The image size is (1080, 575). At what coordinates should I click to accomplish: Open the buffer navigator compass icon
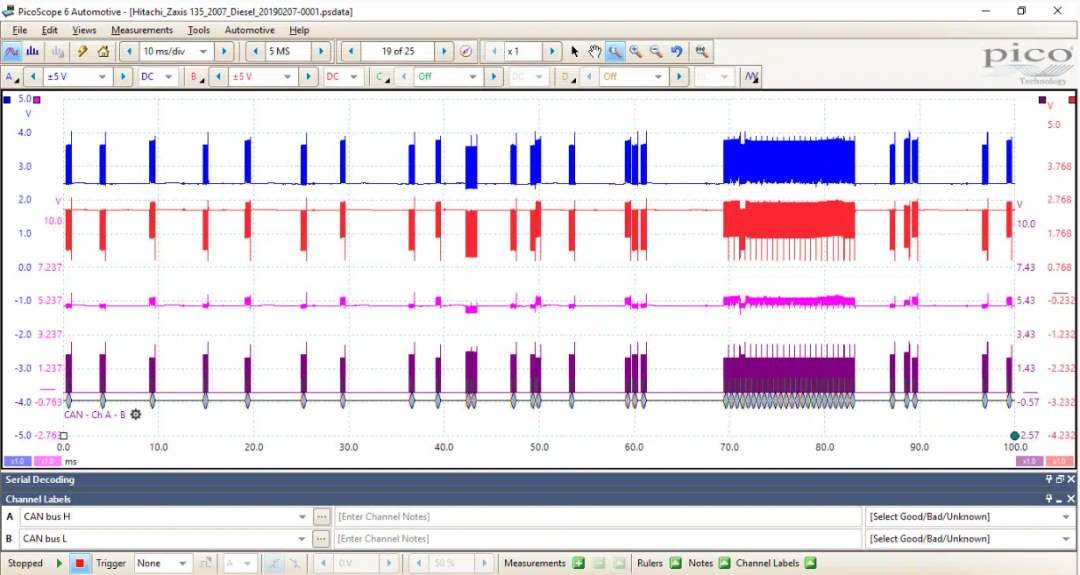(x=466, y=51)
